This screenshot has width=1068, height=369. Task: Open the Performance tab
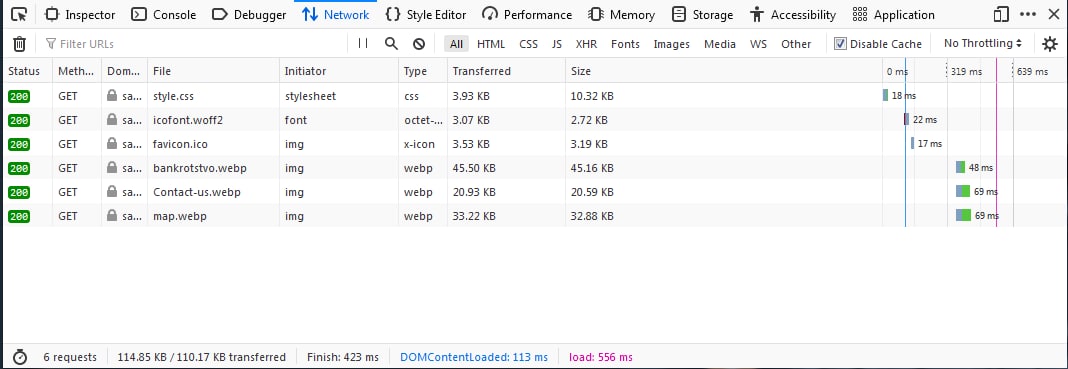point(527,14)
